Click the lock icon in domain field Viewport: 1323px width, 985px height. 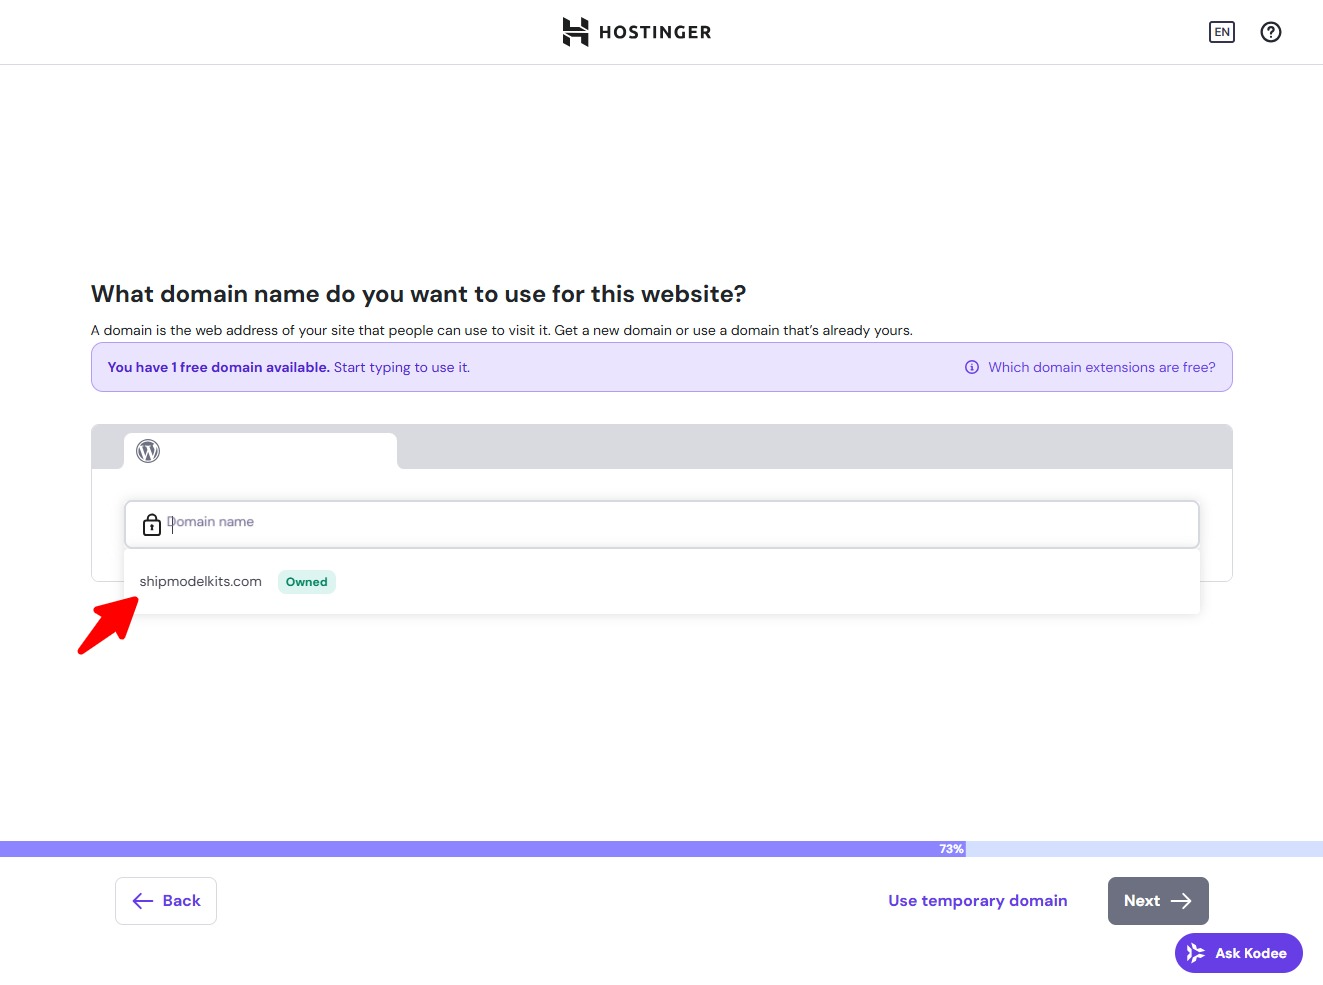[x=152, y=525]
